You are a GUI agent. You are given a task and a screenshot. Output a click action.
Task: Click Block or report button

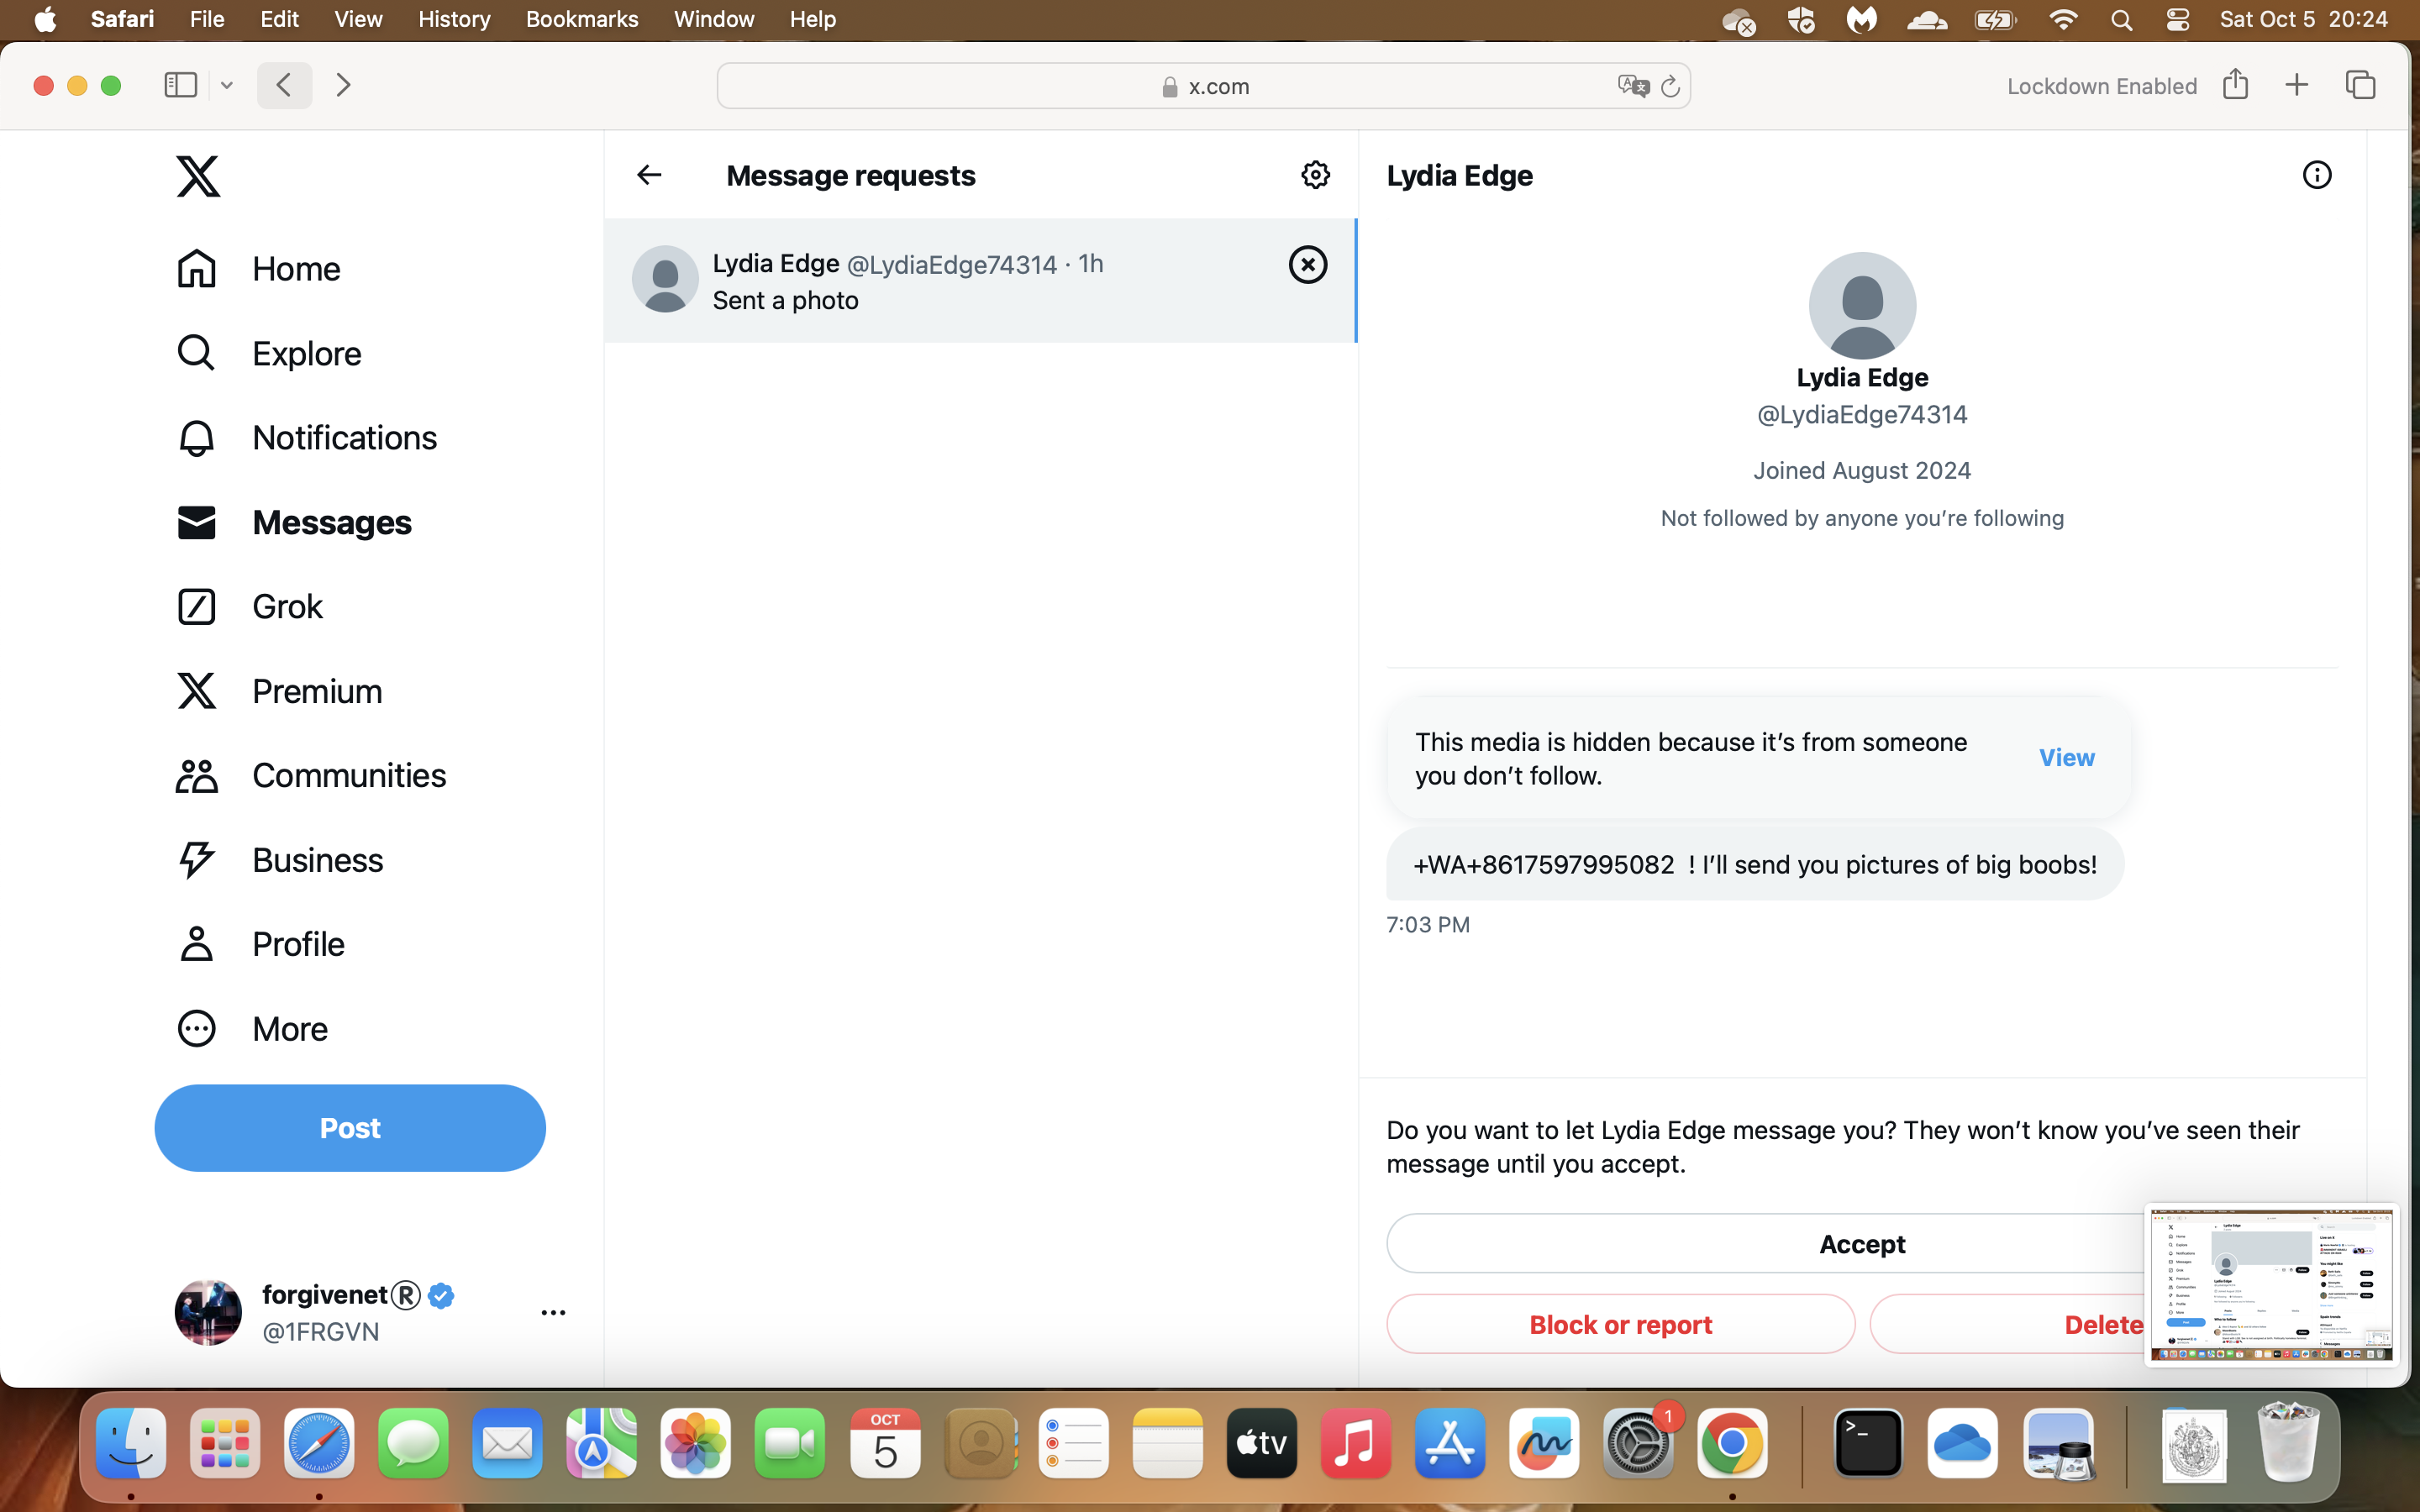(1620, 1324)
